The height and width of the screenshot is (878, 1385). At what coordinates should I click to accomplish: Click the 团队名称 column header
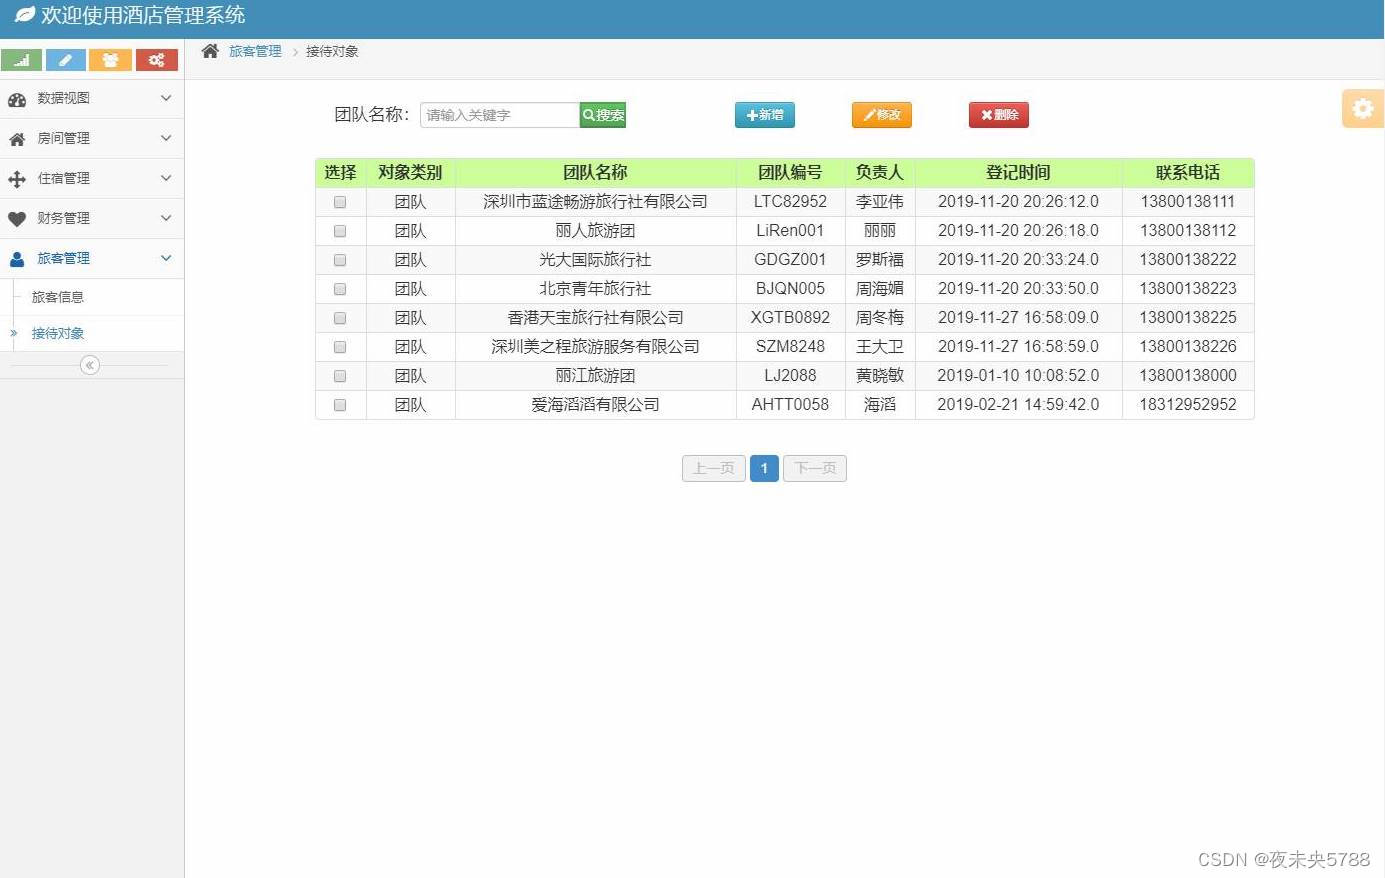595,173
